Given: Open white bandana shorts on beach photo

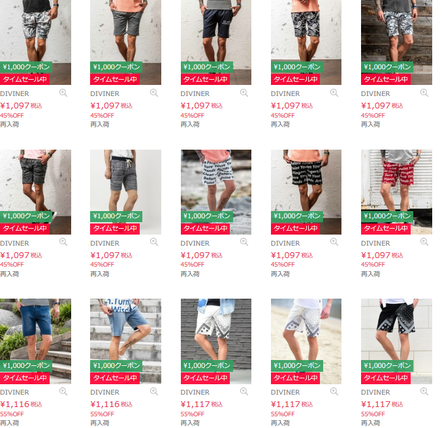Looking at the screenshot, I should pyautogui.click(x=306, y=341).
